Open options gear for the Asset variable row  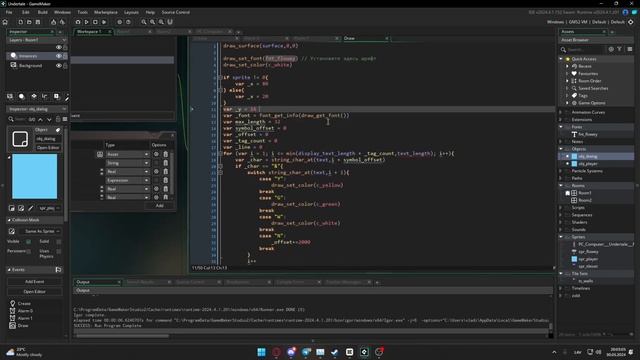[156, 154]
